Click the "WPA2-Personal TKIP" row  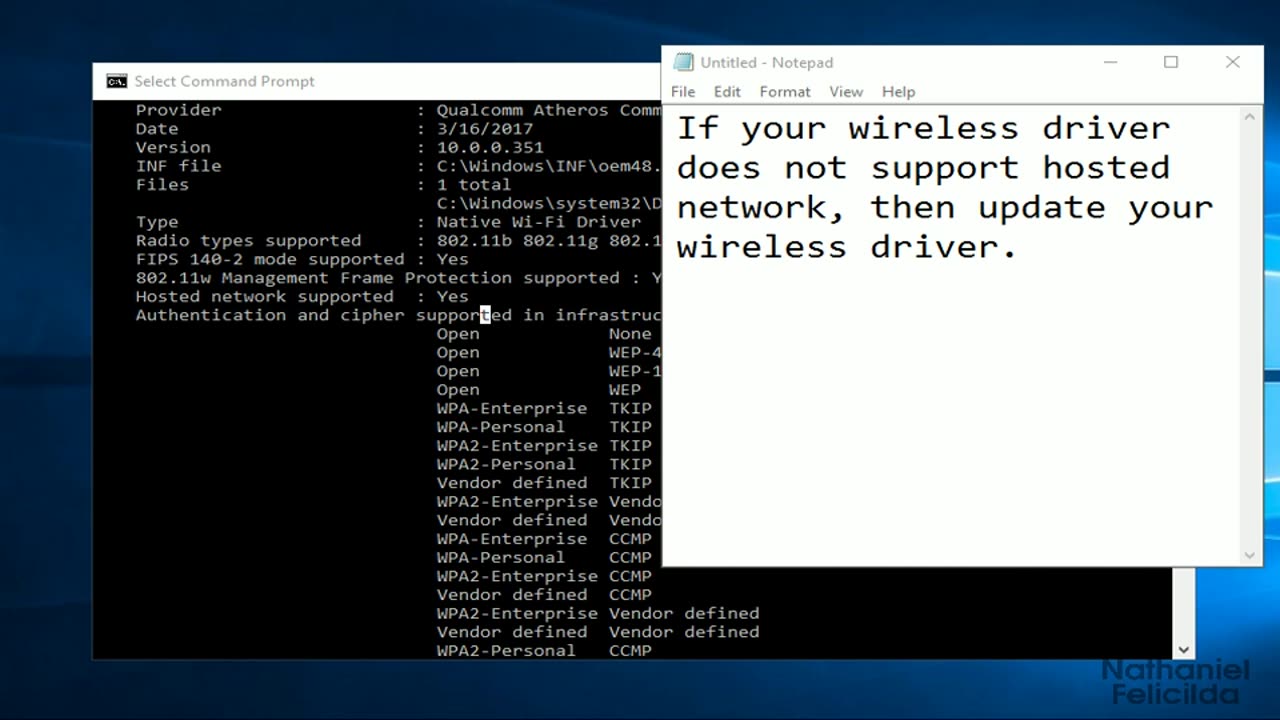click(544, 464)
